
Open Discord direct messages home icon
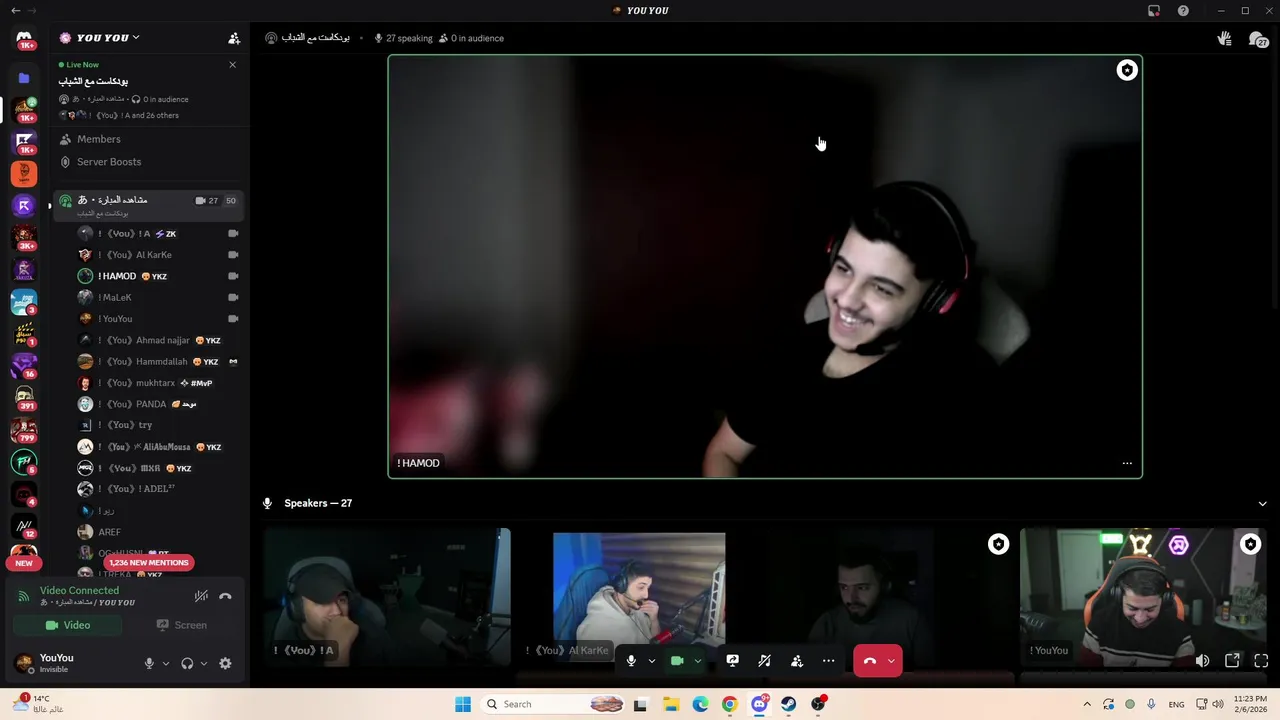(x=24, y=37)
